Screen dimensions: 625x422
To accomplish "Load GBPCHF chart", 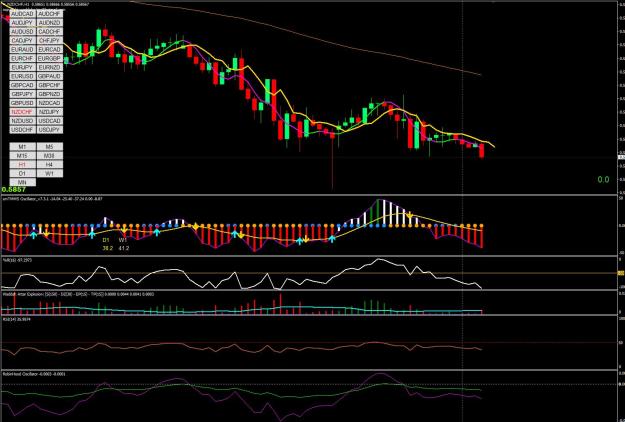I will (49, 85).
